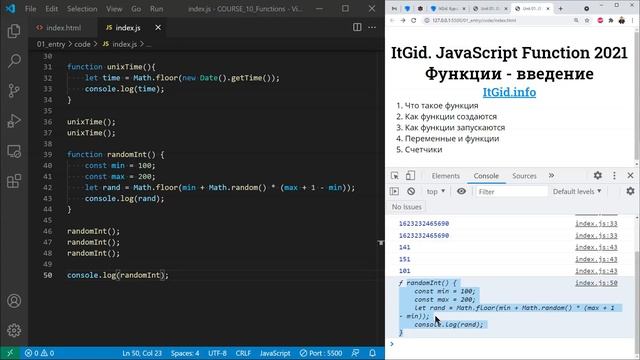
Task: Open the Search view in the activity bar
Action: pyautogui.click(x=14, y=61)
